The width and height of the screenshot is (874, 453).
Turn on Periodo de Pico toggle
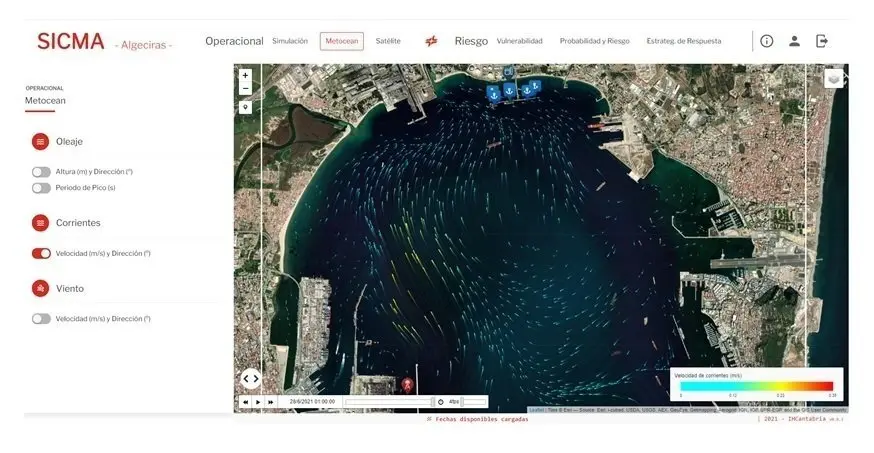[41, 188]
